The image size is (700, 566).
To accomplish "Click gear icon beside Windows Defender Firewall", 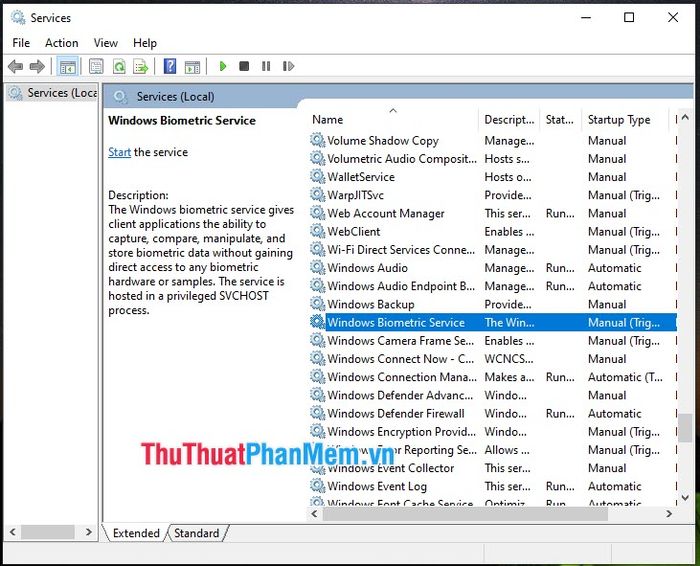I will click(317, 413).
